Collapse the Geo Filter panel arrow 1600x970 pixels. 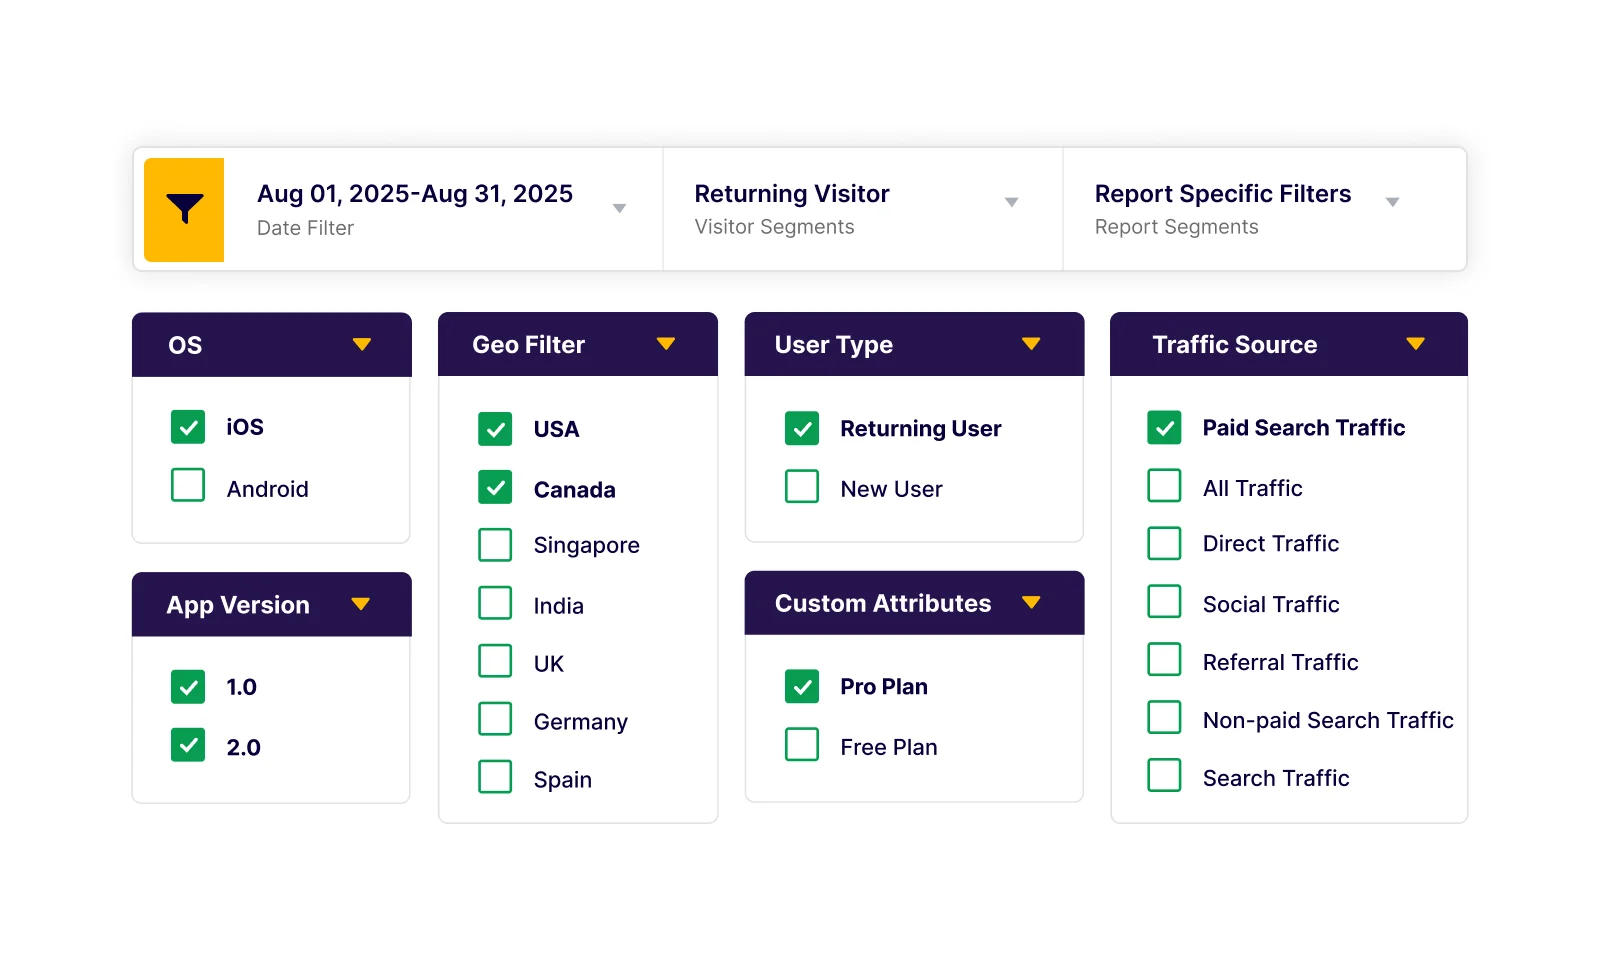[666, 344]
